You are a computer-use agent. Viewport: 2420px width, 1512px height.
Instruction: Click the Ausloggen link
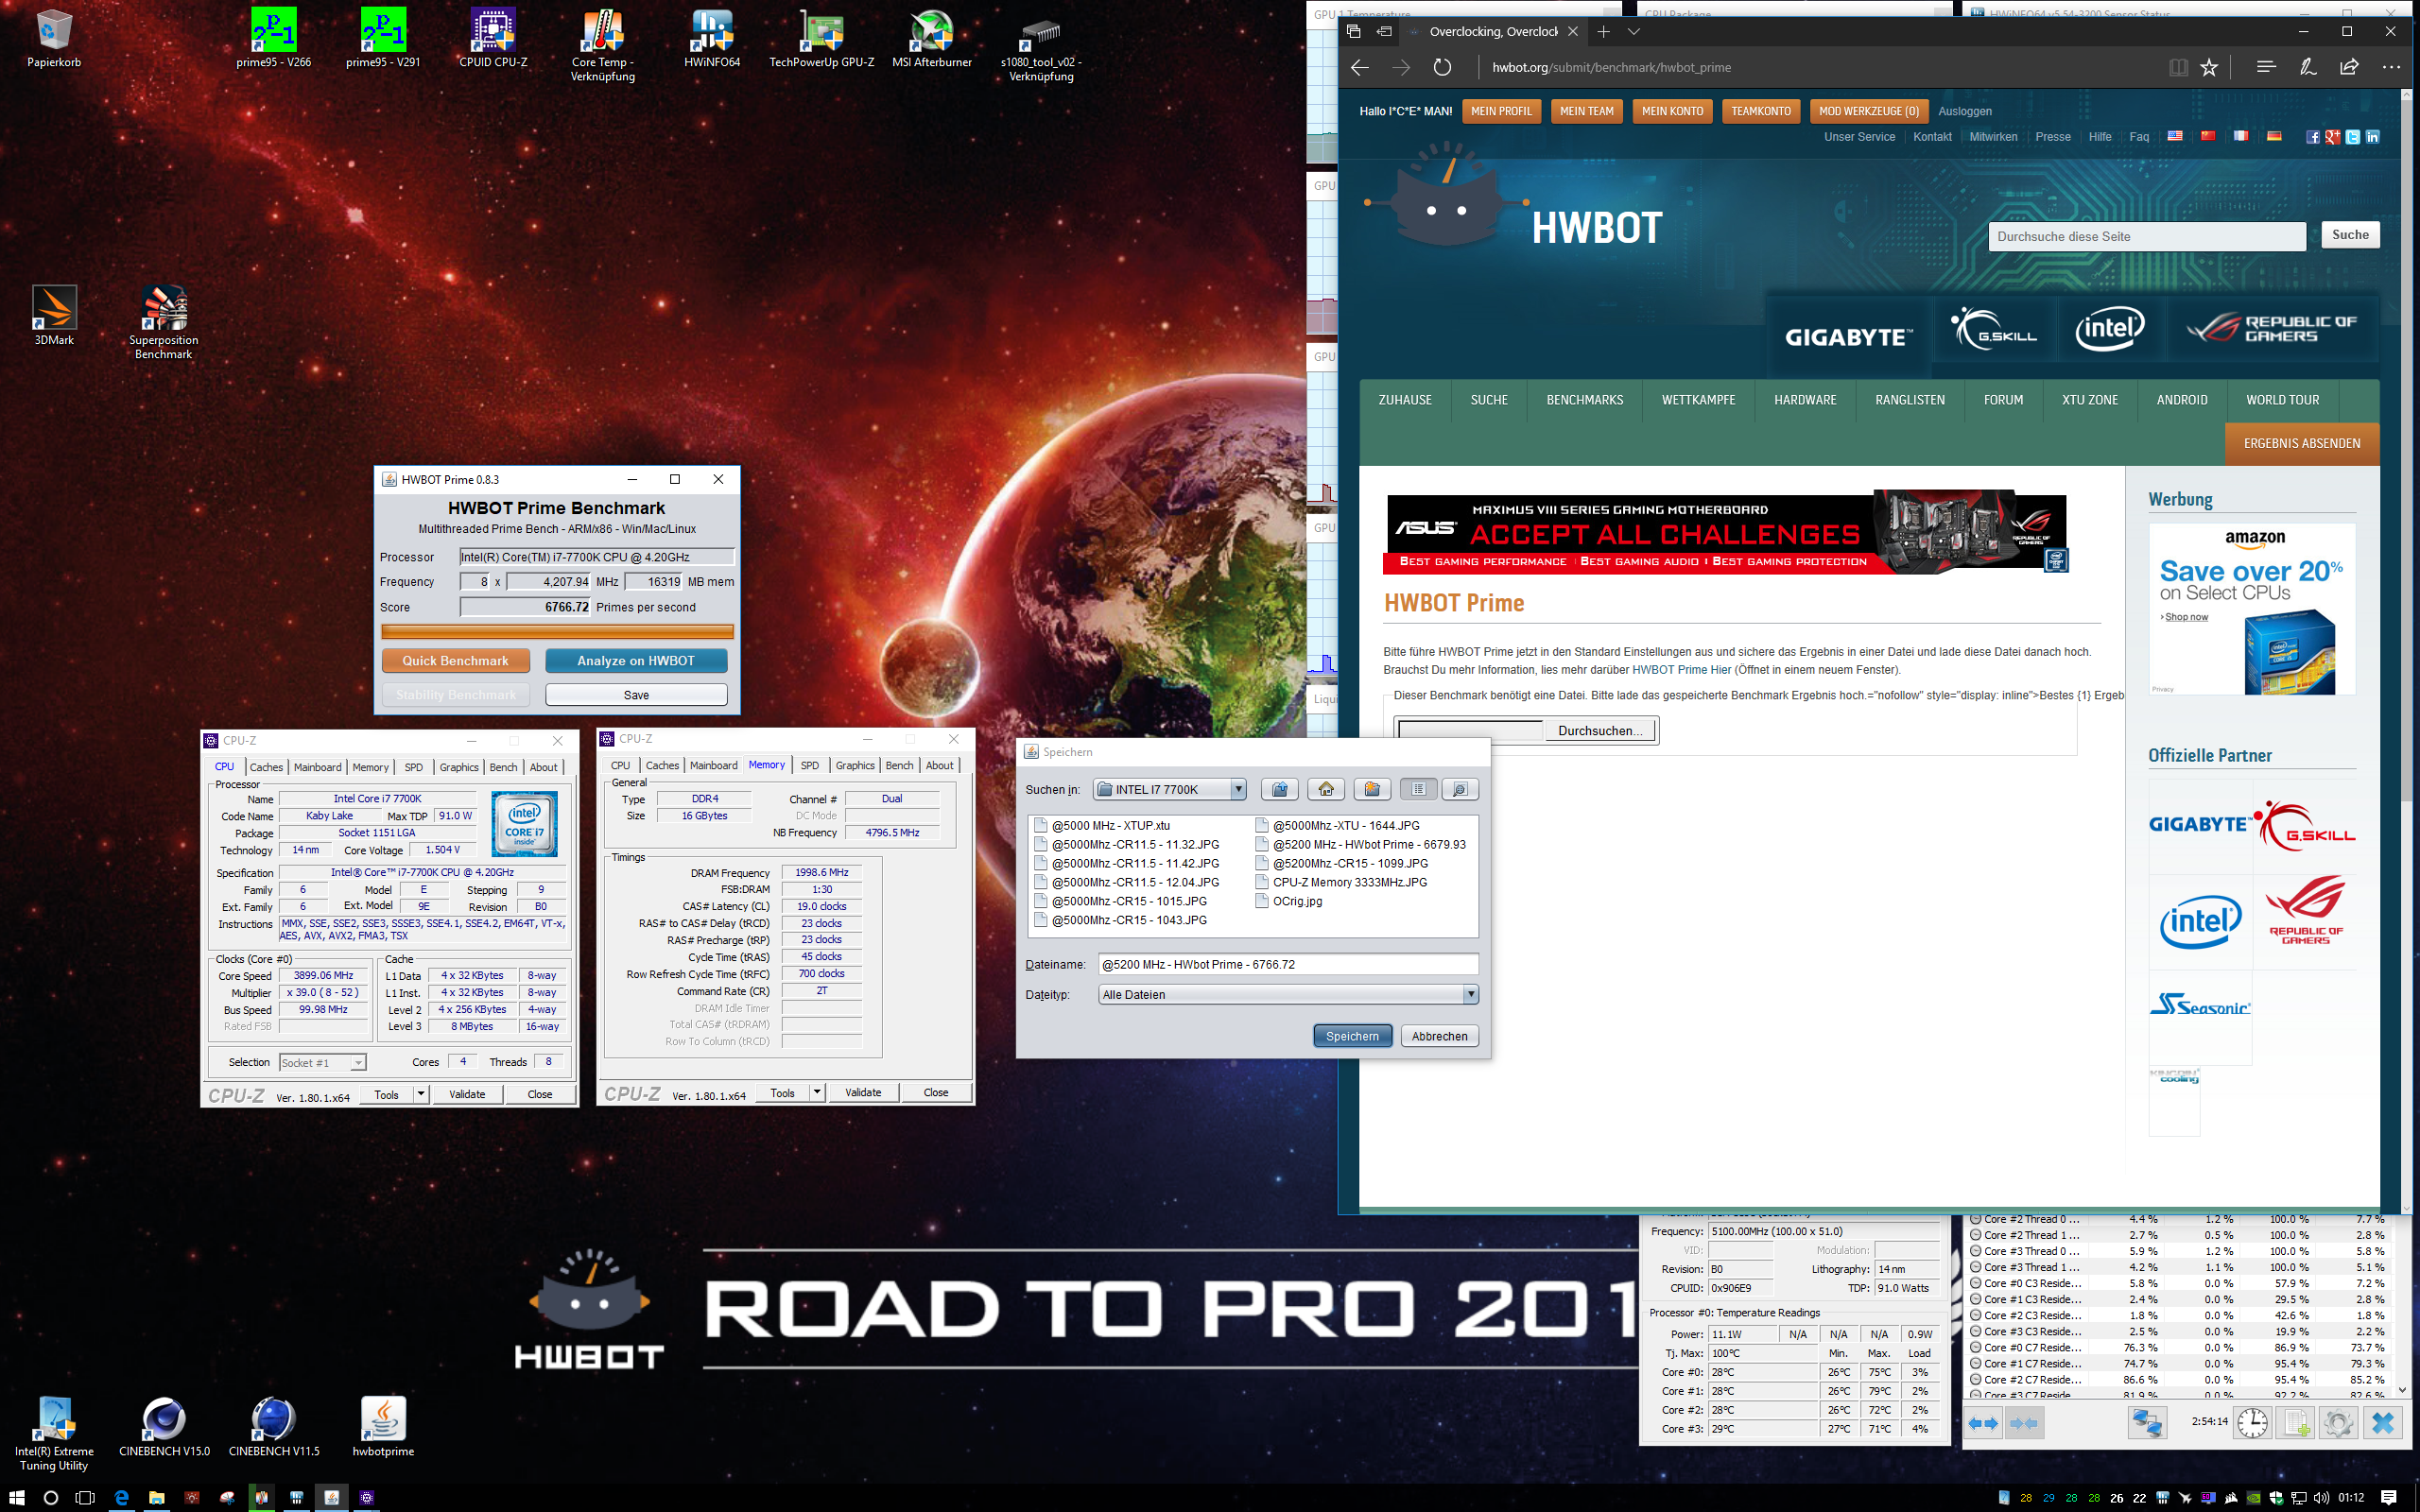click(1965, 111)
